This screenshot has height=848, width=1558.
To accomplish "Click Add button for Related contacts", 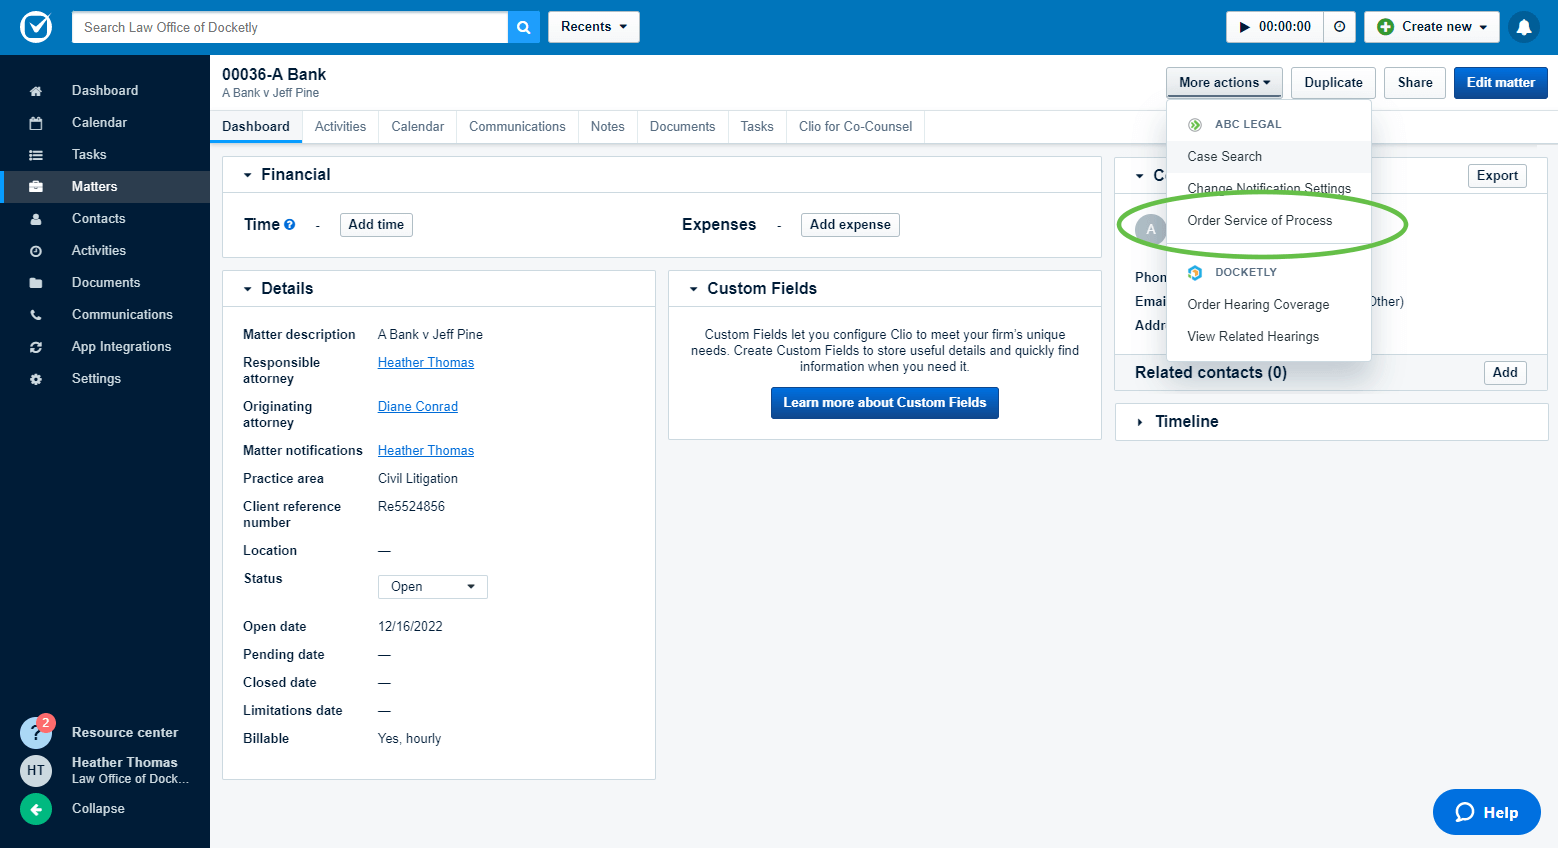I will (1505, 373).
